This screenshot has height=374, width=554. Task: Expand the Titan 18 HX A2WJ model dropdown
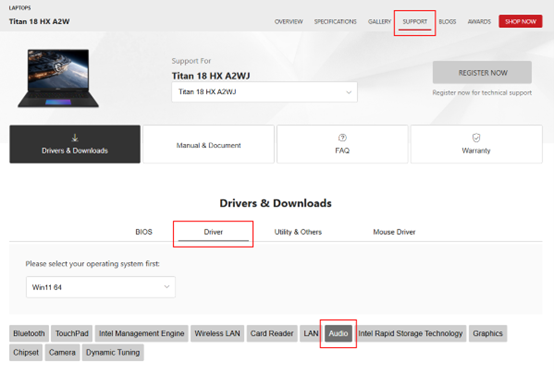264,92
